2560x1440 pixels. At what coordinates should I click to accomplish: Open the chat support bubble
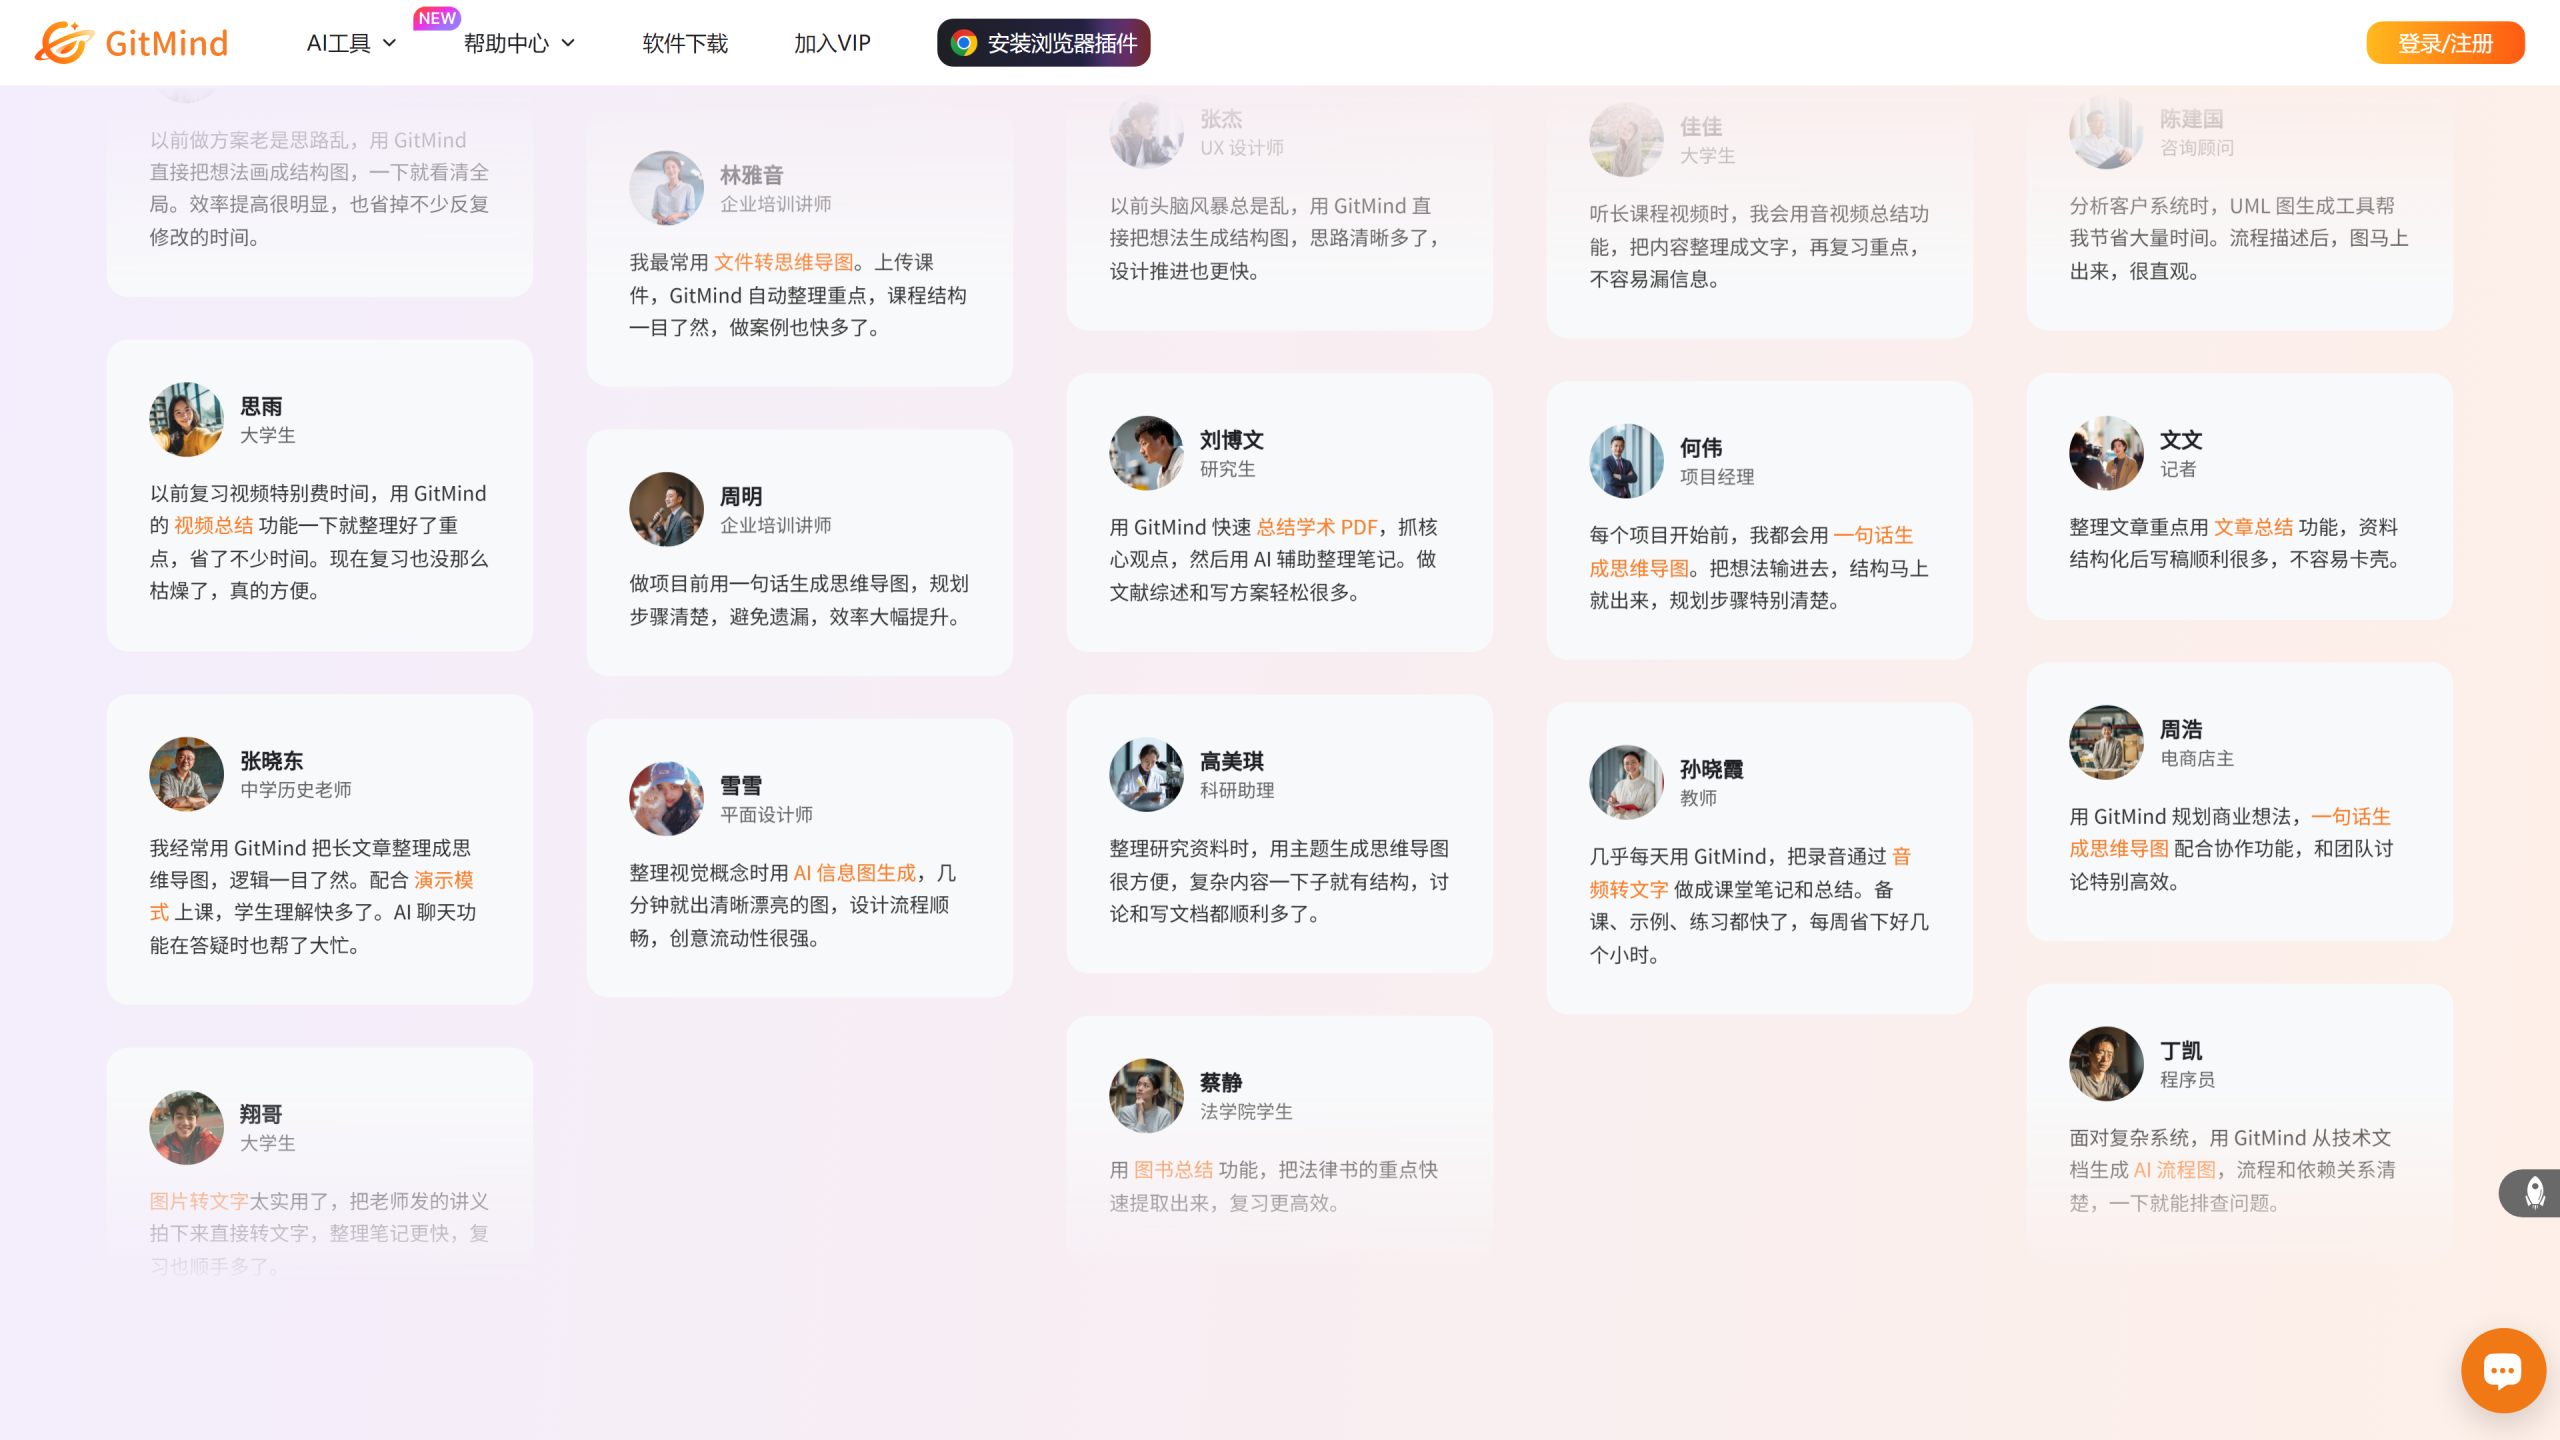(2503, 1370)
